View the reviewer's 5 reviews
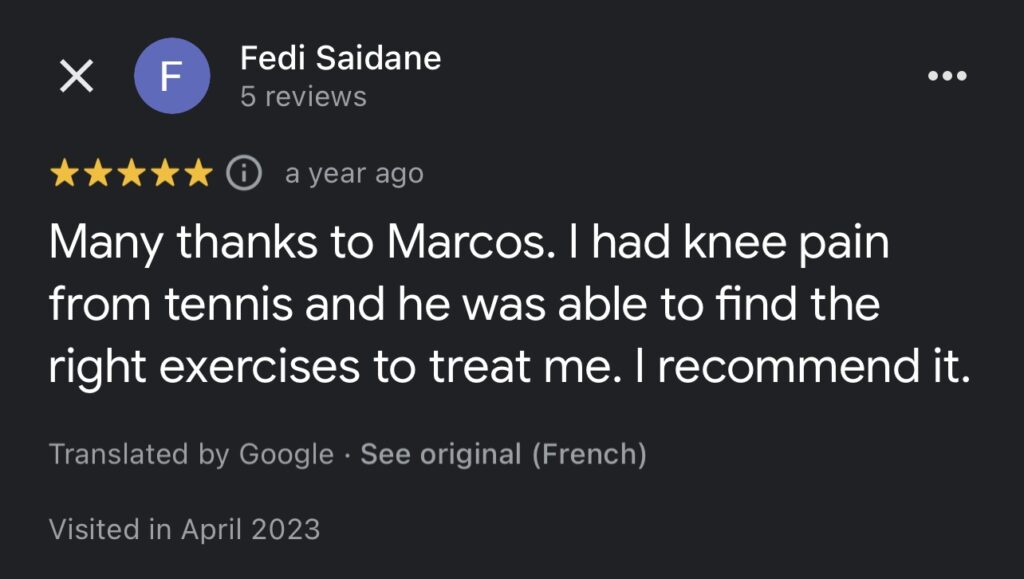This screenshot has width=1024, height=579. (303, 97)
